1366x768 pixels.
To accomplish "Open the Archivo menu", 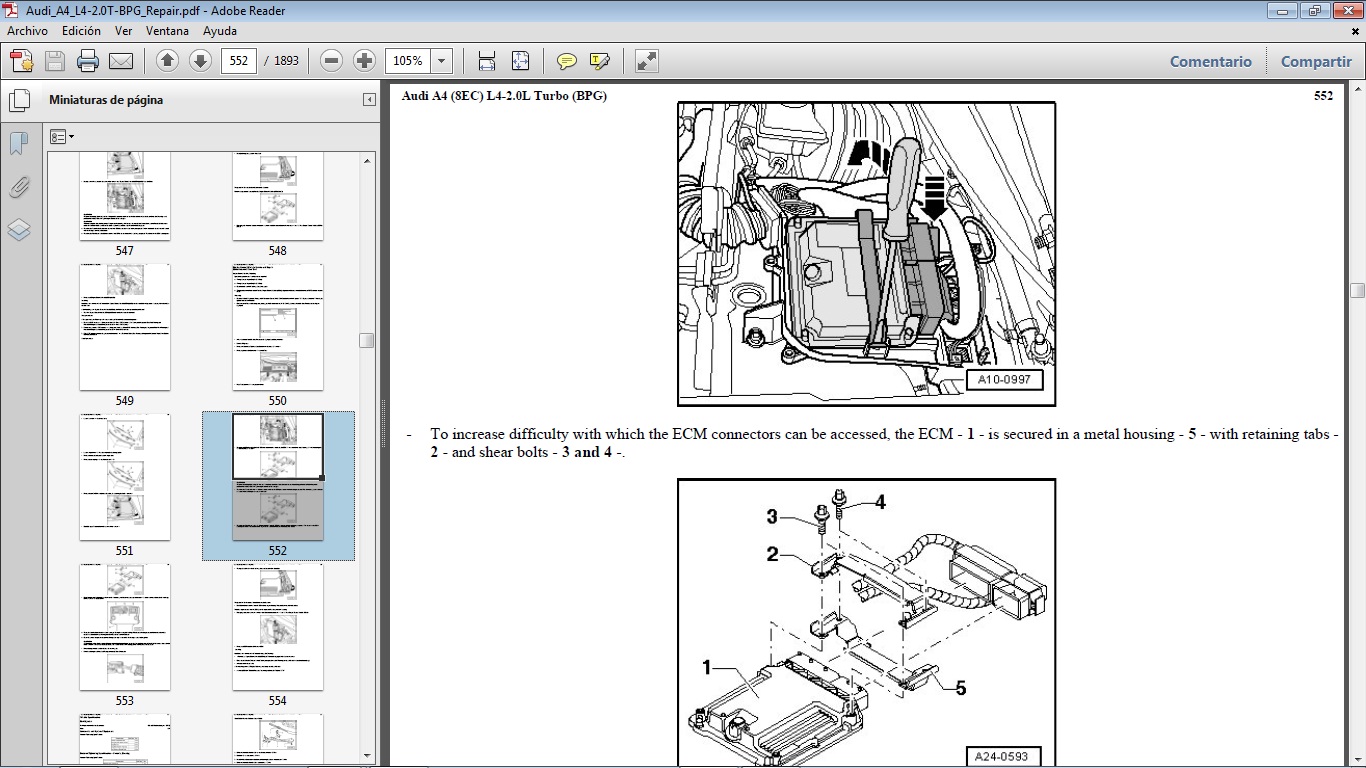I will click(x=26, y=30).
